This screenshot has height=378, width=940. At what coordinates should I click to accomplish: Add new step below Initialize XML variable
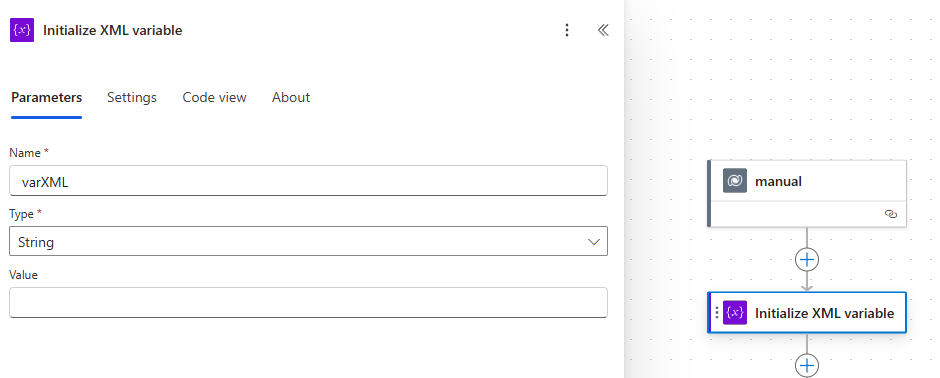(807, 365)
